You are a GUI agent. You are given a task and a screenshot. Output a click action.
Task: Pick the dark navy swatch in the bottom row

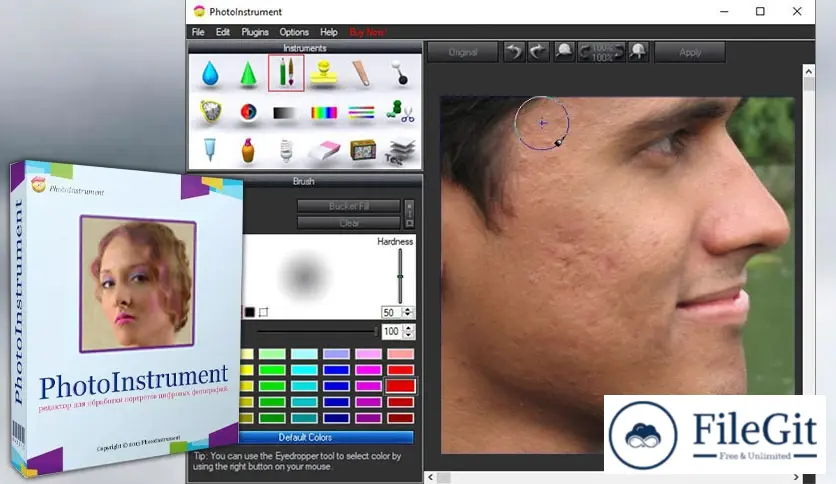(x=336, y=418)
